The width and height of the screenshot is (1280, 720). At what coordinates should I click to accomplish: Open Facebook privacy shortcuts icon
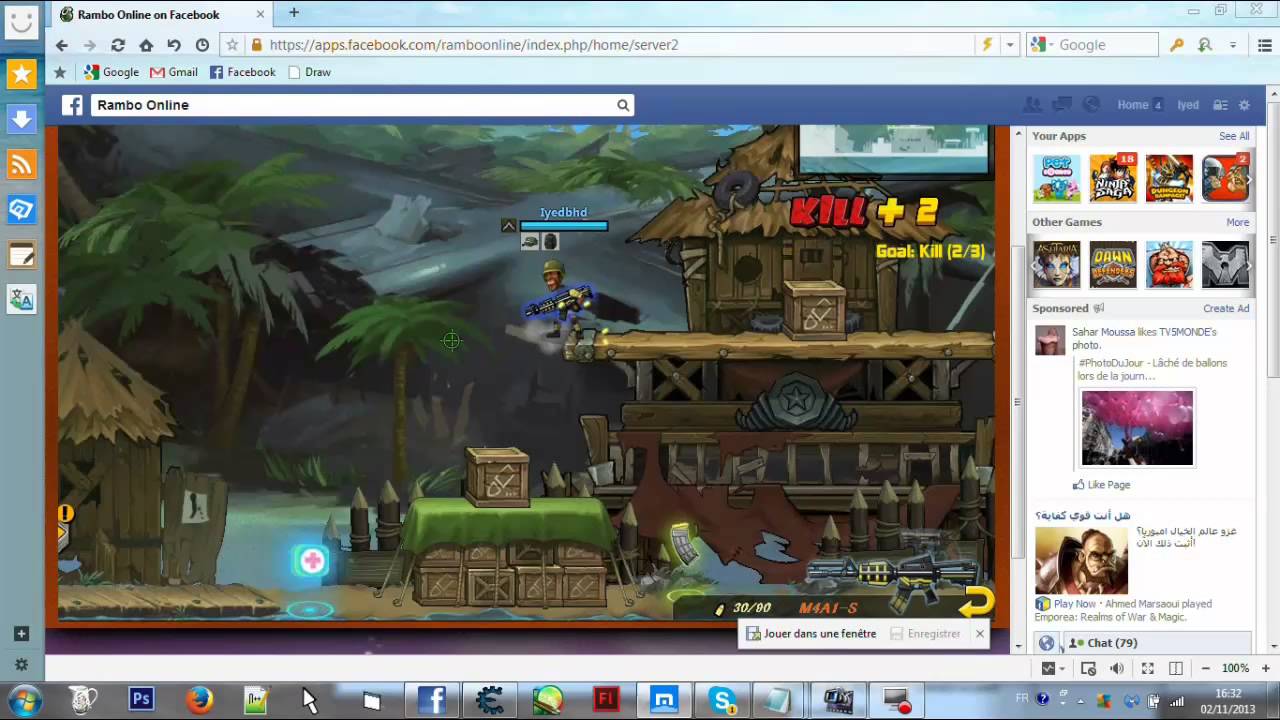[x=1220, y=105]
